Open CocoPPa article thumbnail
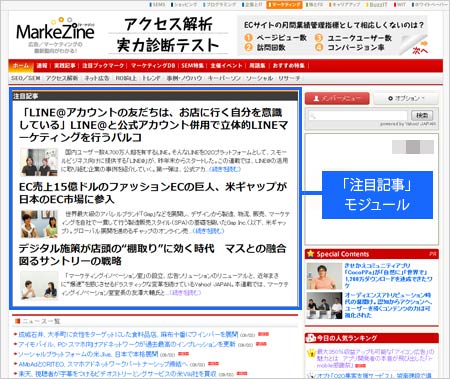 coord(324,276)
